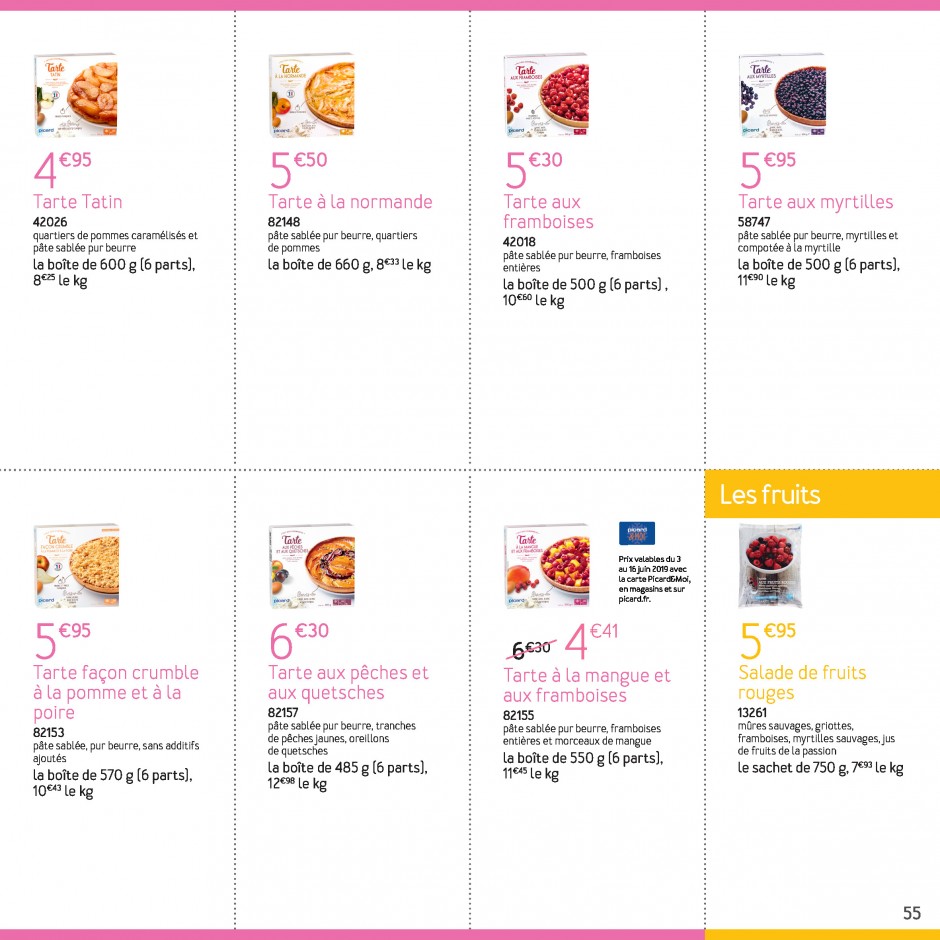The height and width of the screenshot is (940, 940).
Task: Select the Salade de fruits rouges title
Action: point(802,683)
